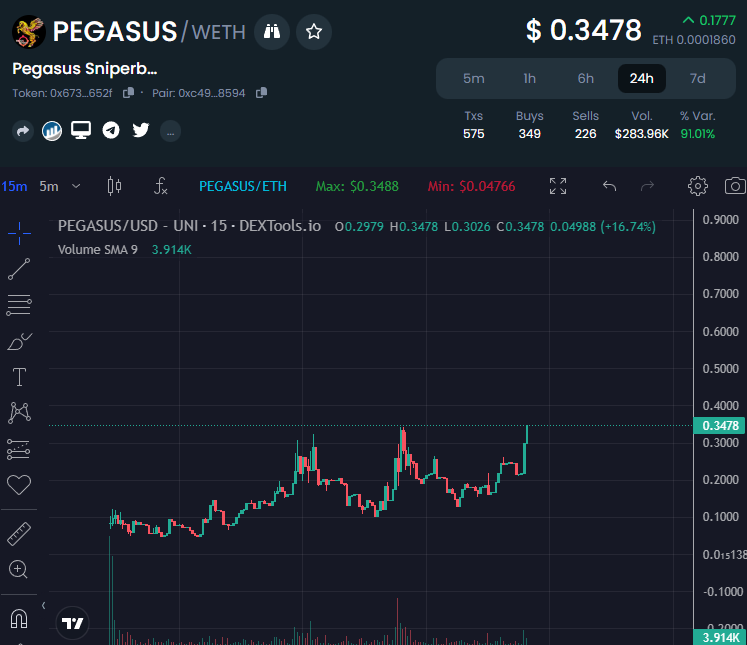
Task: Expand the chart interval dropdown chevron
Action: pos(76,186)
